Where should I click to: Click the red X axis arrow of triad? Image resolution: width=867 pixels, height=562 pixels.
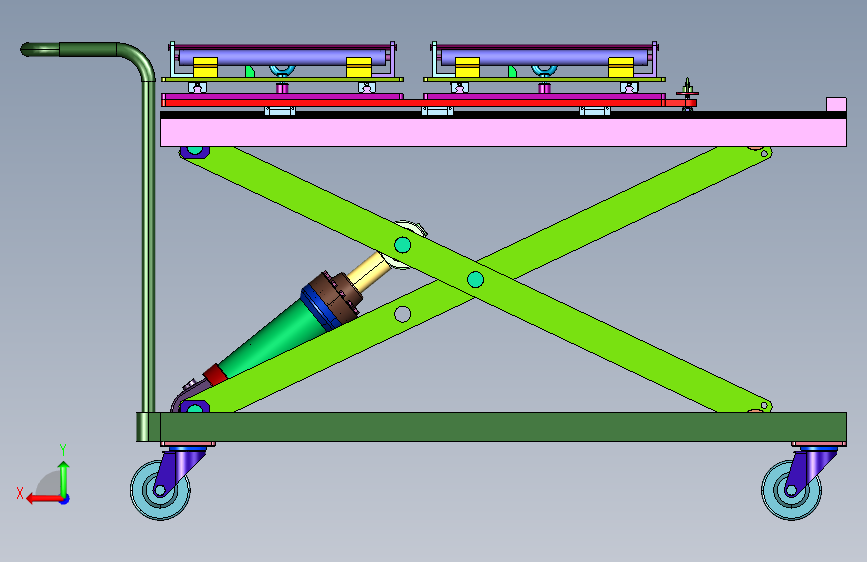(44, 499)
